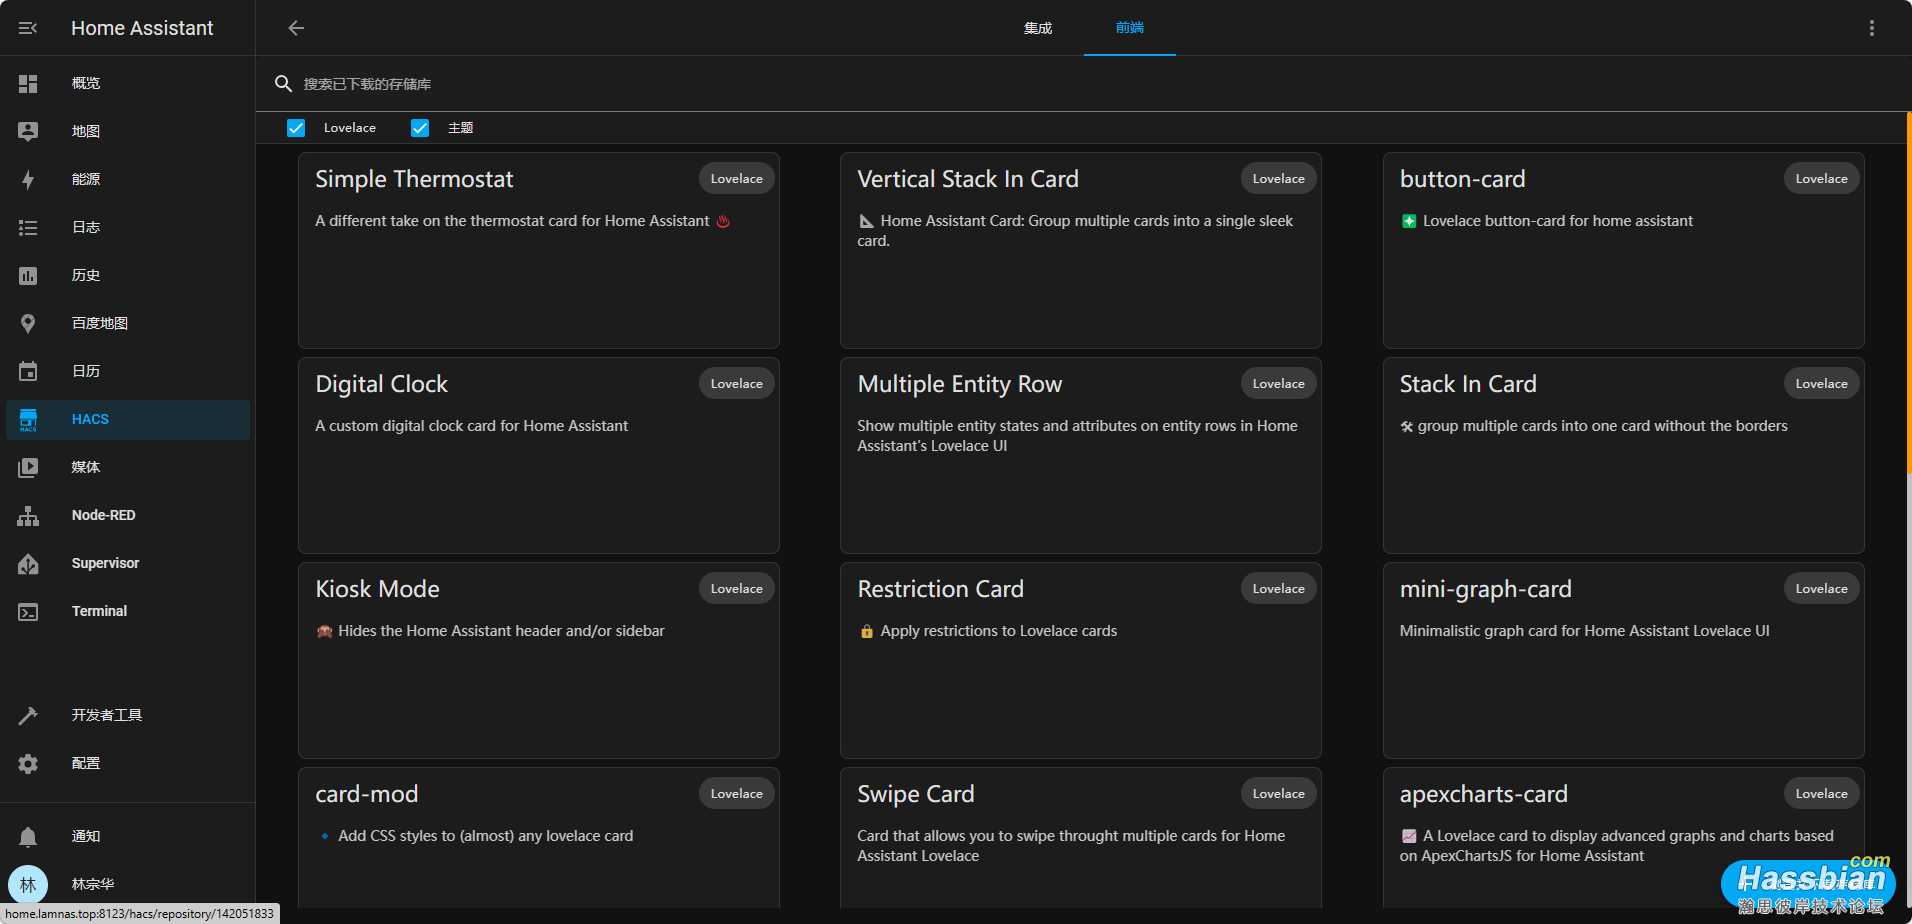Open the Digital Clock repository card
The image size is (1912, 924).
539,455
